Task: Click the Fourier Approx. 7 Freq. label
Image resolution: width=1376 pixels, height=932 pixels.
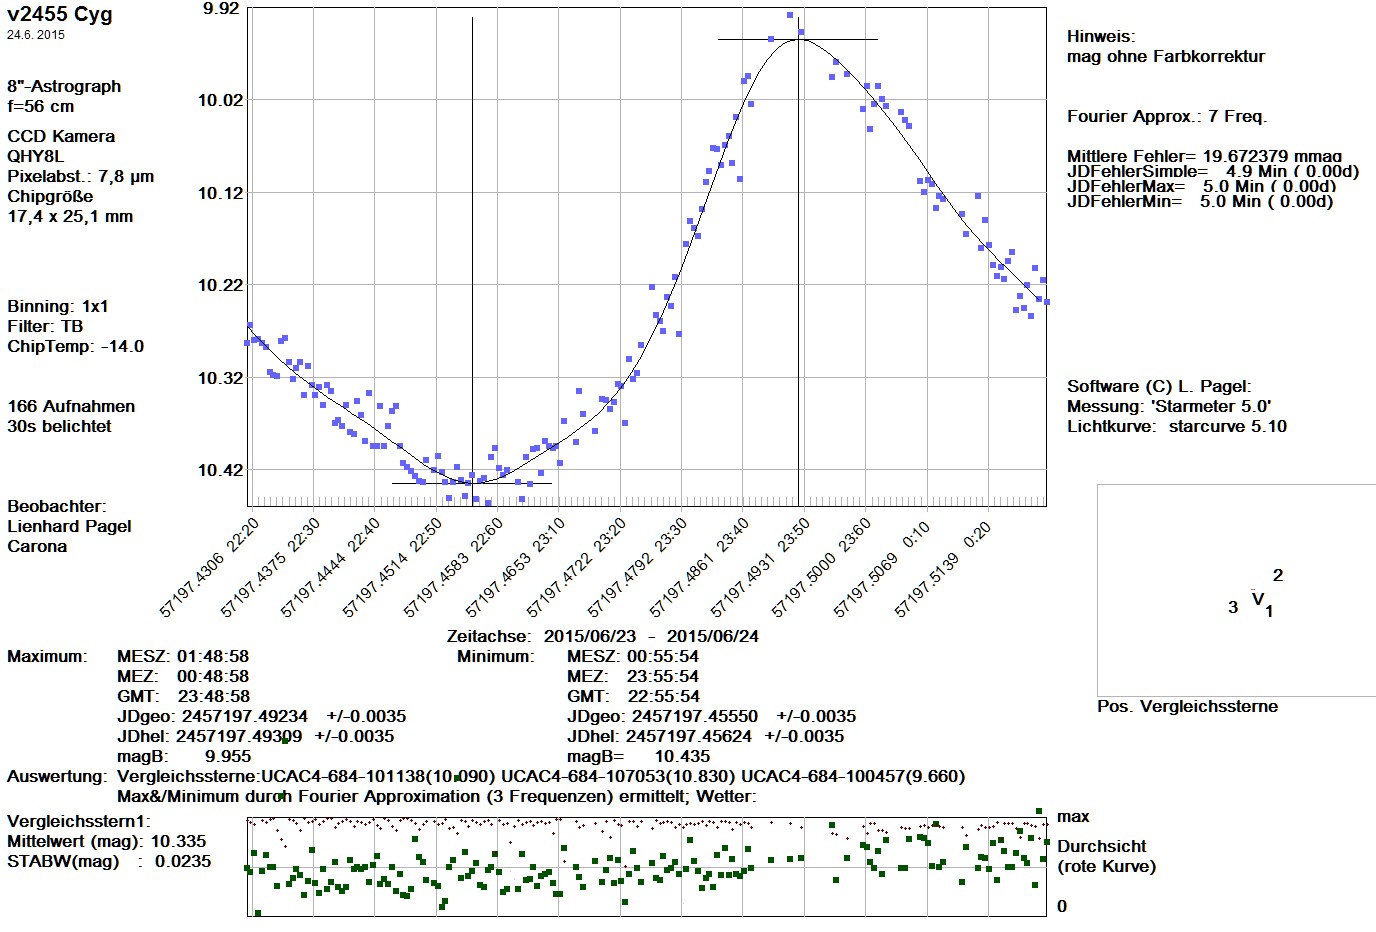Action: 1166,116
